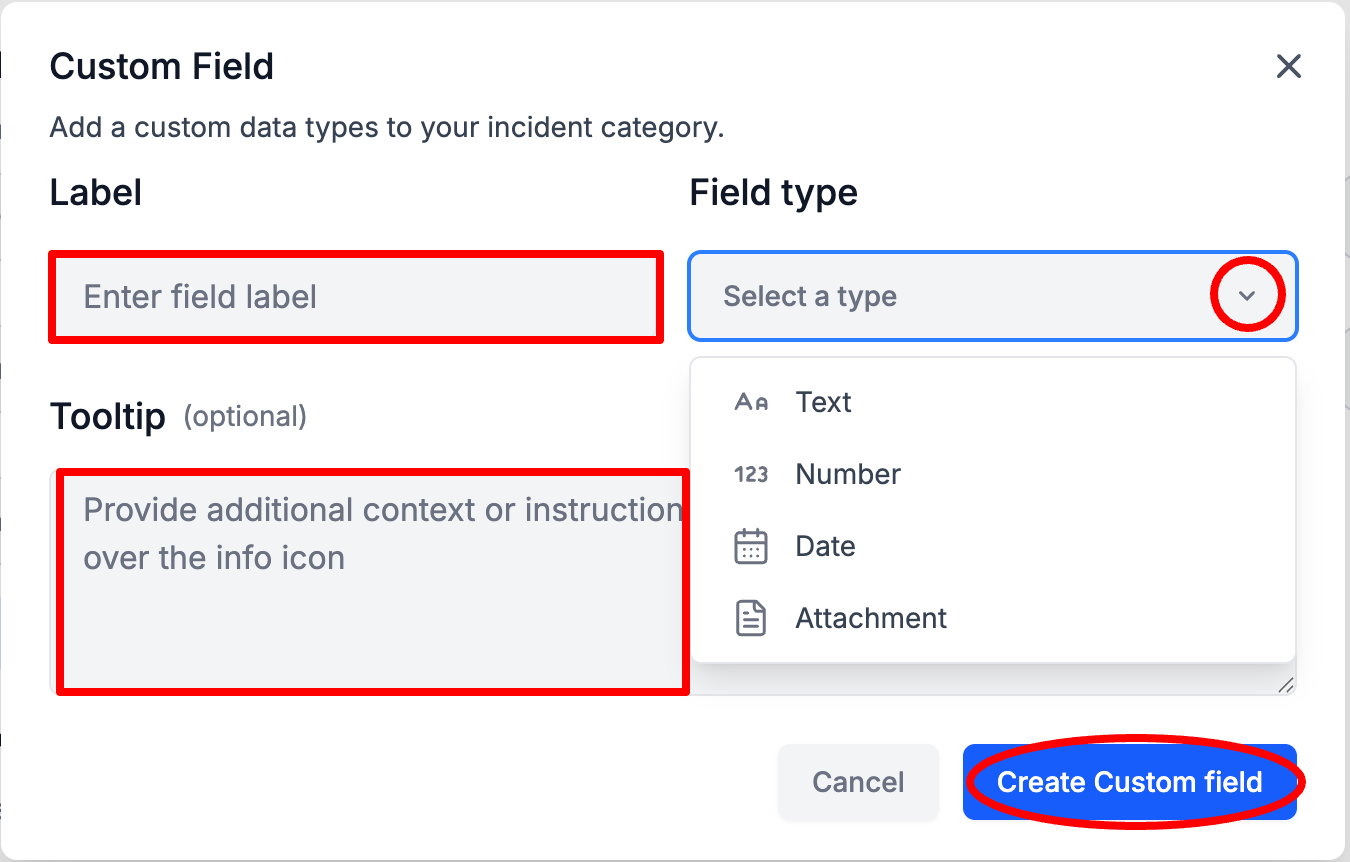
Task: Select Date as the field type
Action: [825, 547]
